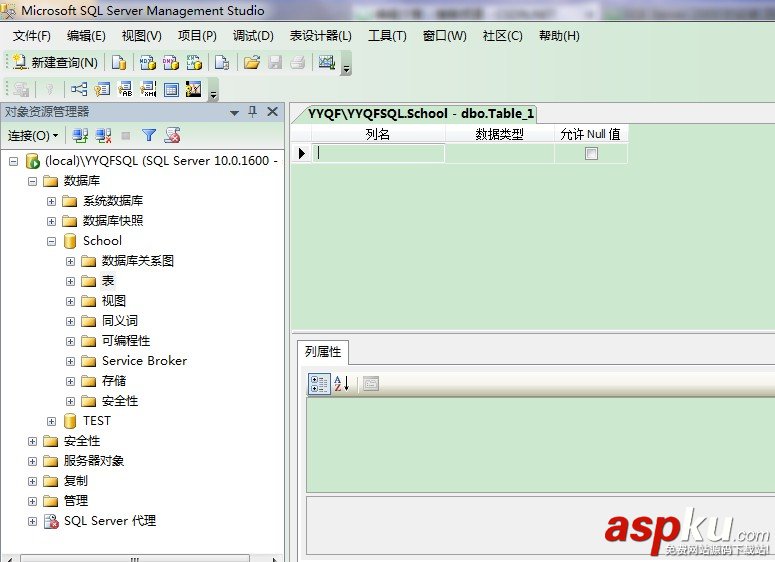Expand the 表 tables folder
The height and width of the screenshot is (562, 775).
tap(71, 281)
